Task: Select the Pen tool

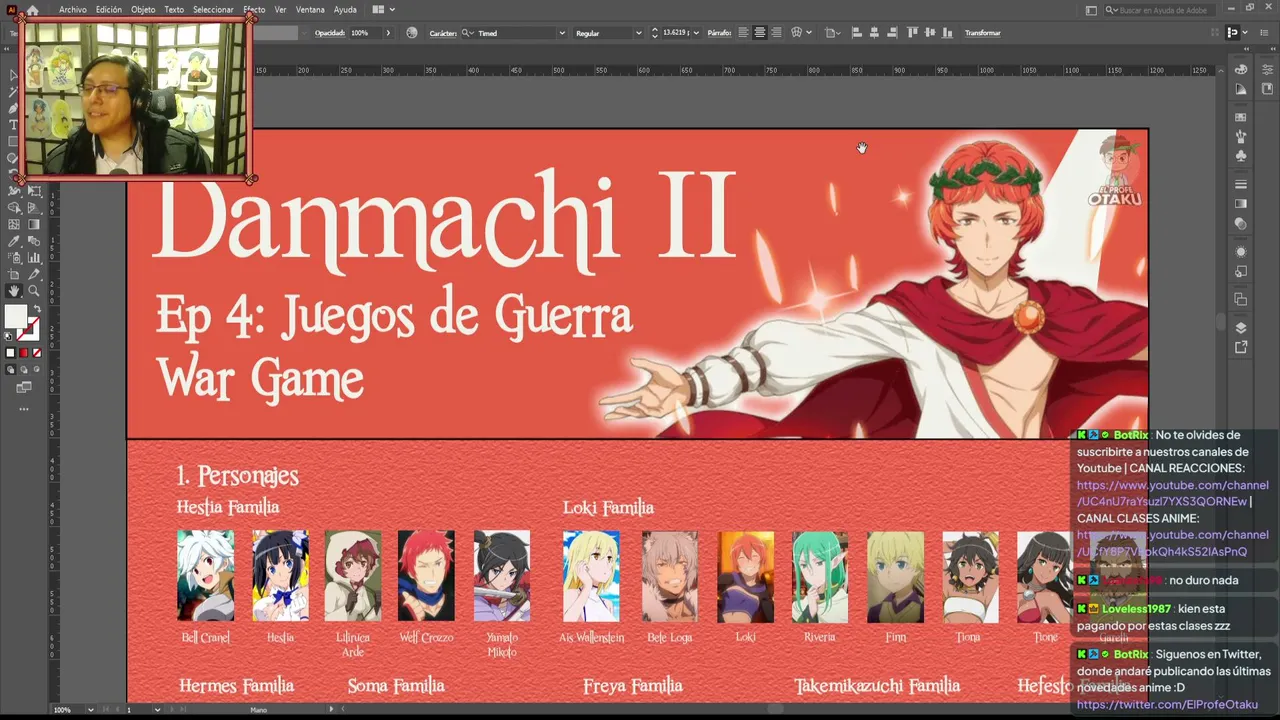Action: pos(14,108)
